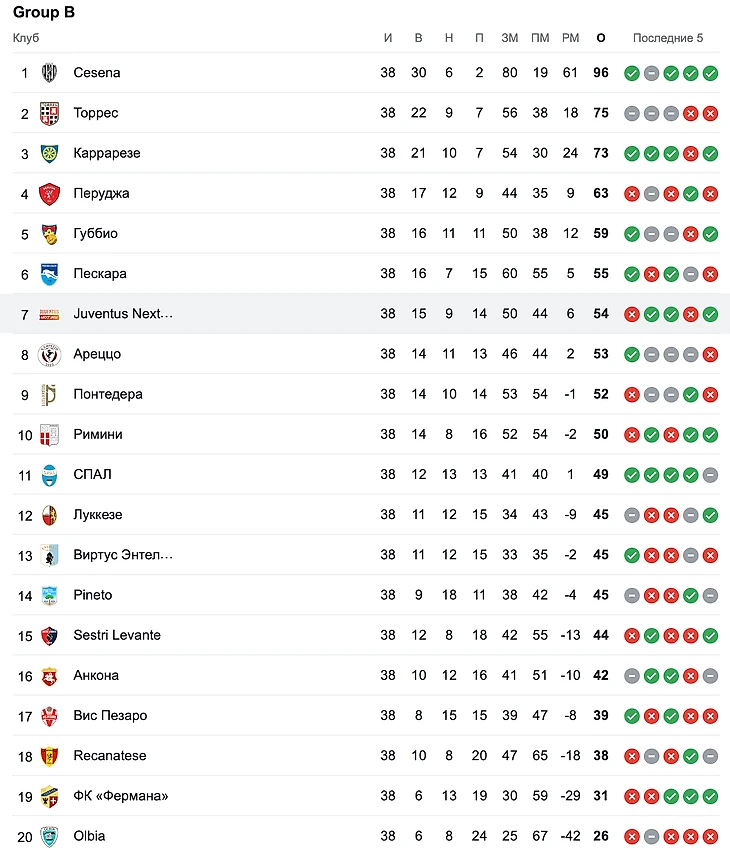Click the Последние 5 column header

[x=668, y=38]
